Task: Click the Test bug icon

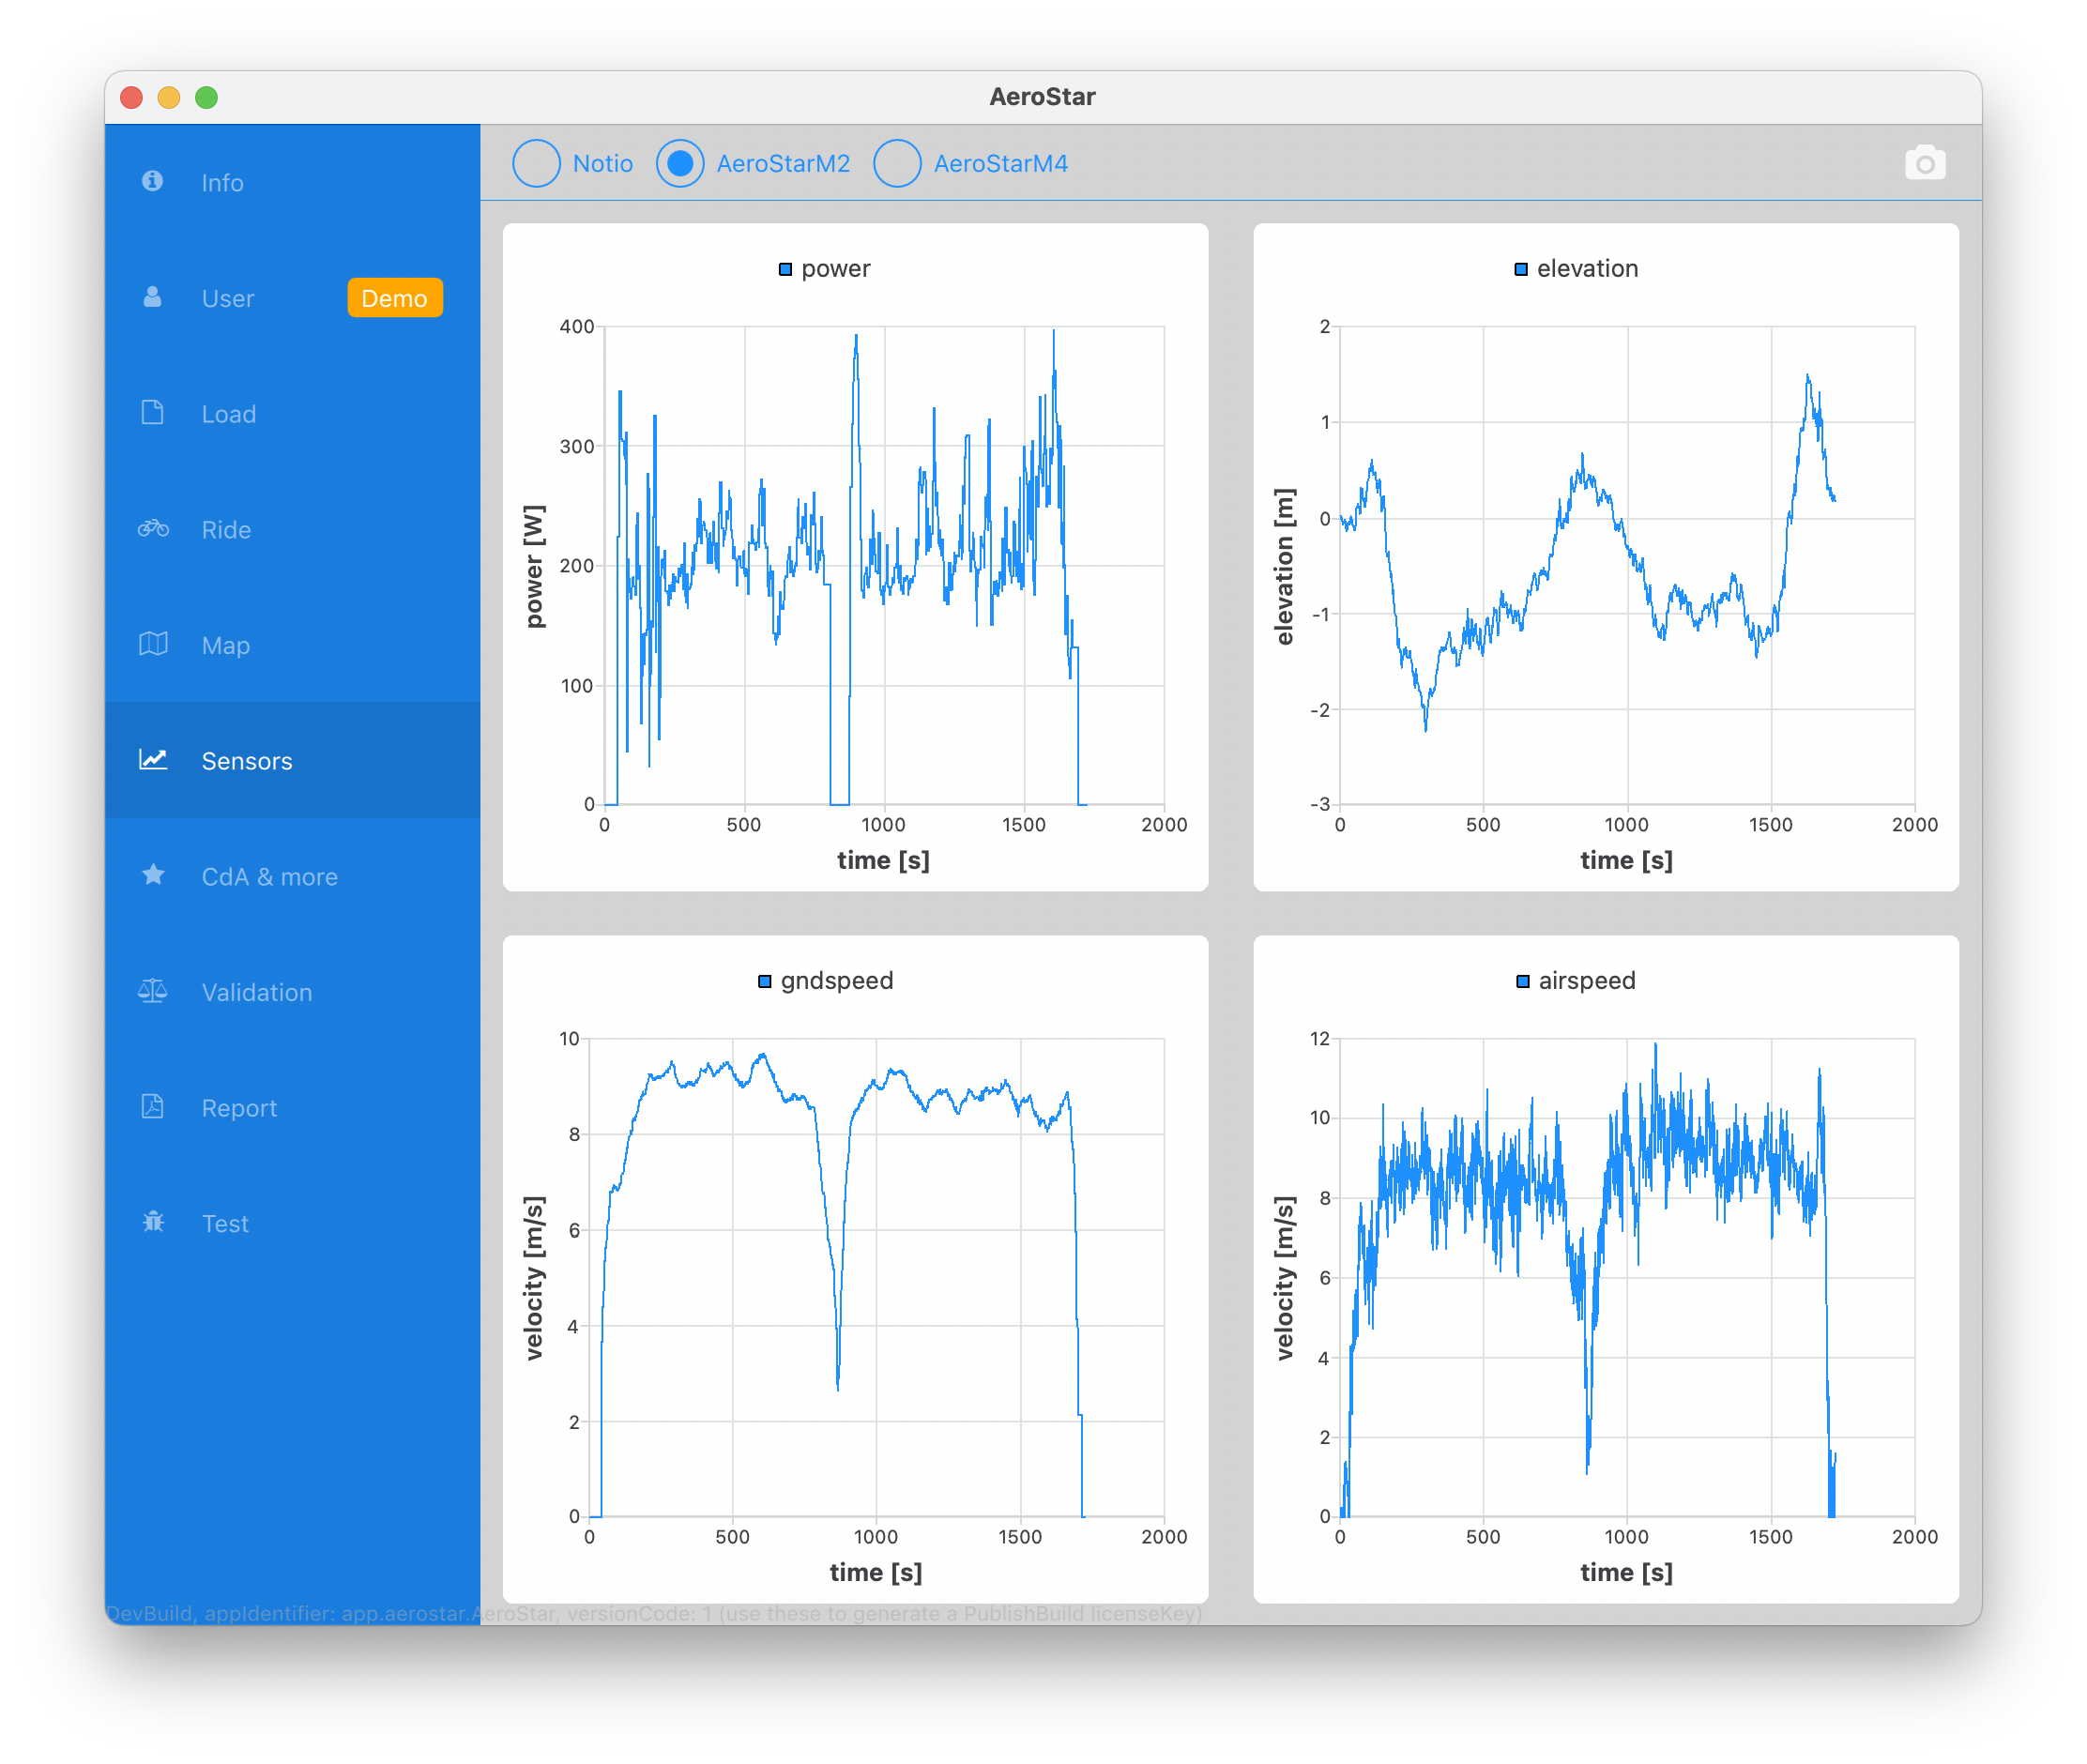Action: (x=153, y=1222)
